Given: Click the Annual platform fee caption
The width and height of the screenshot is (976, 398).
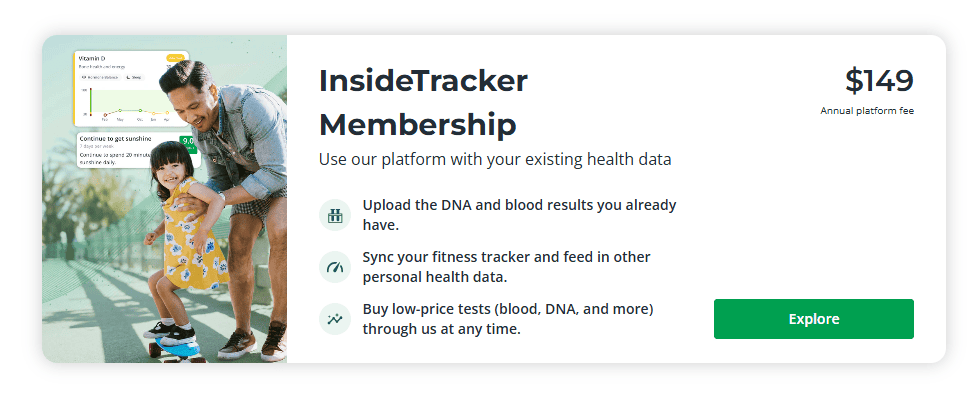Looking at the screenshot, I should (x=867, y=111).
